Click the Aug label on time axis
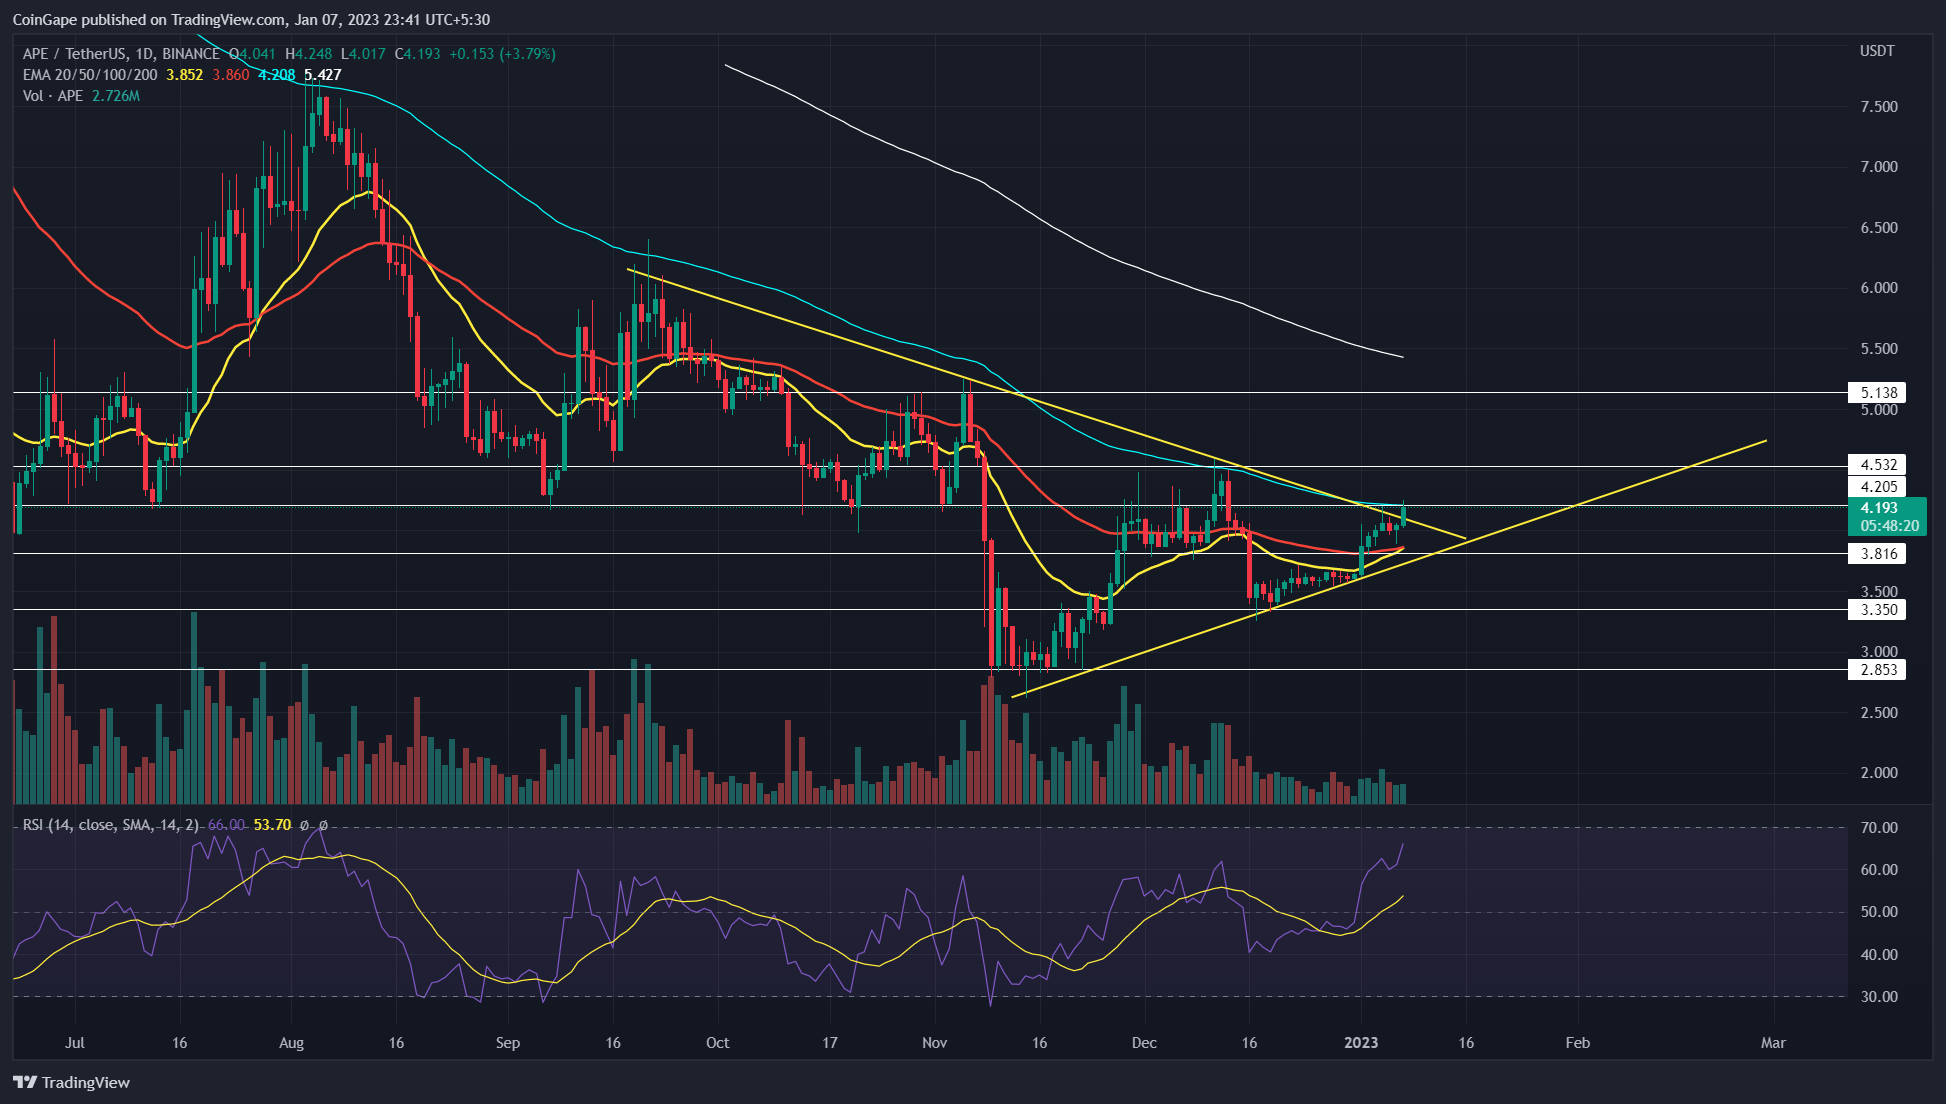The image size is (1946, 1104). 291,1043
